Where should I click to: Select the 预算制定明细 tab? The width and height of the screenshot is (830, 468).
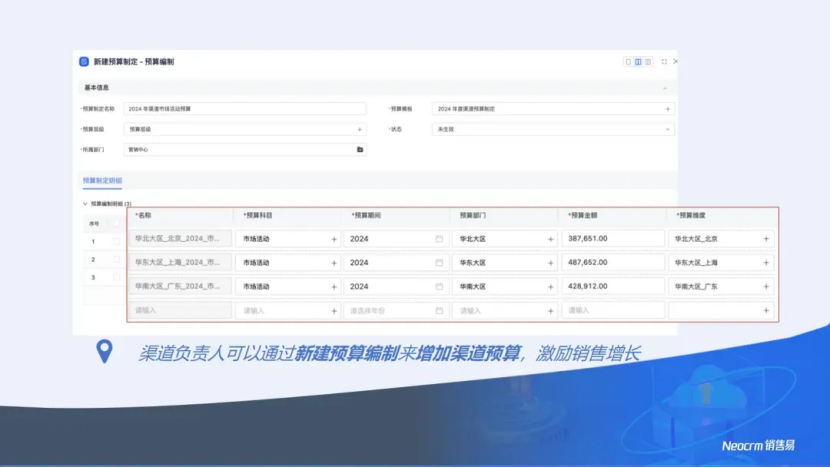click(x=102, y=181)
